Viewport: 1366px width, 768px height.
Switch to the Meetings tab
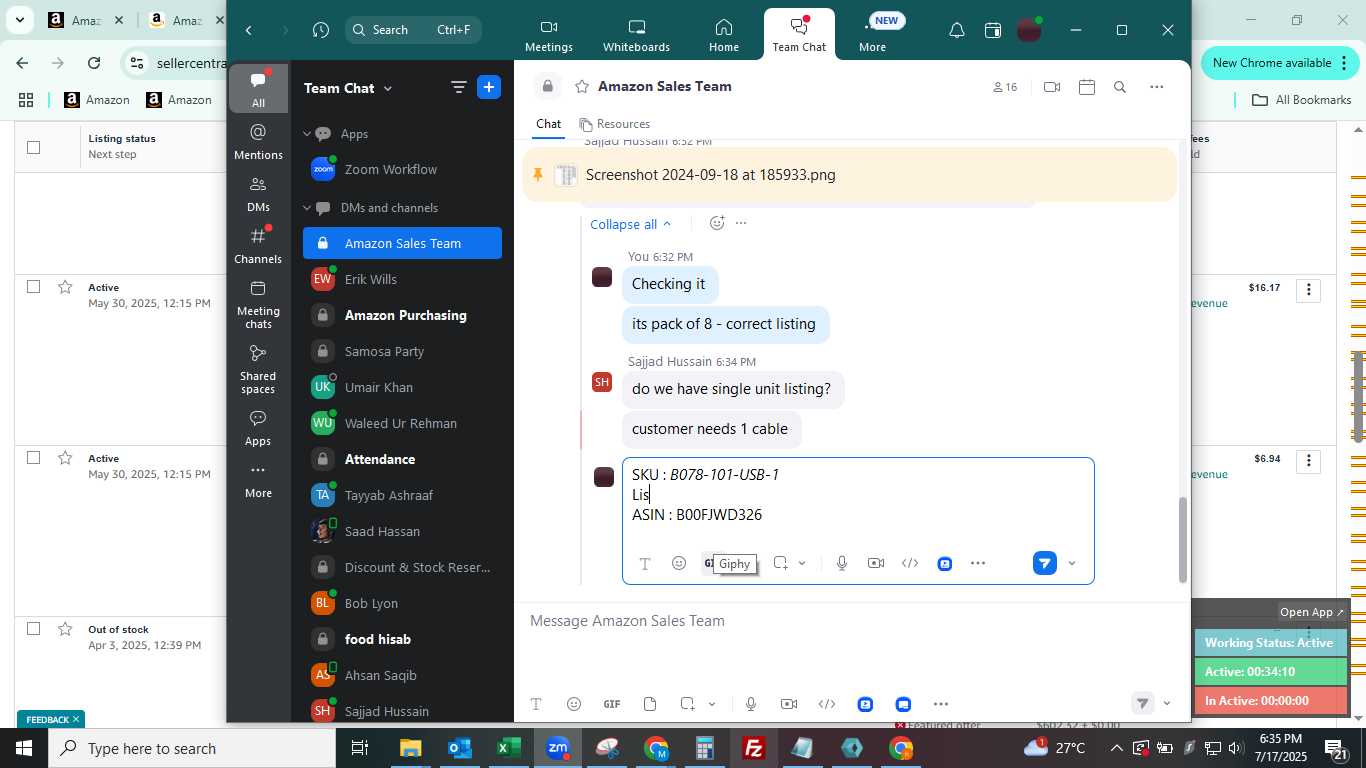click(x=549, y=35)
